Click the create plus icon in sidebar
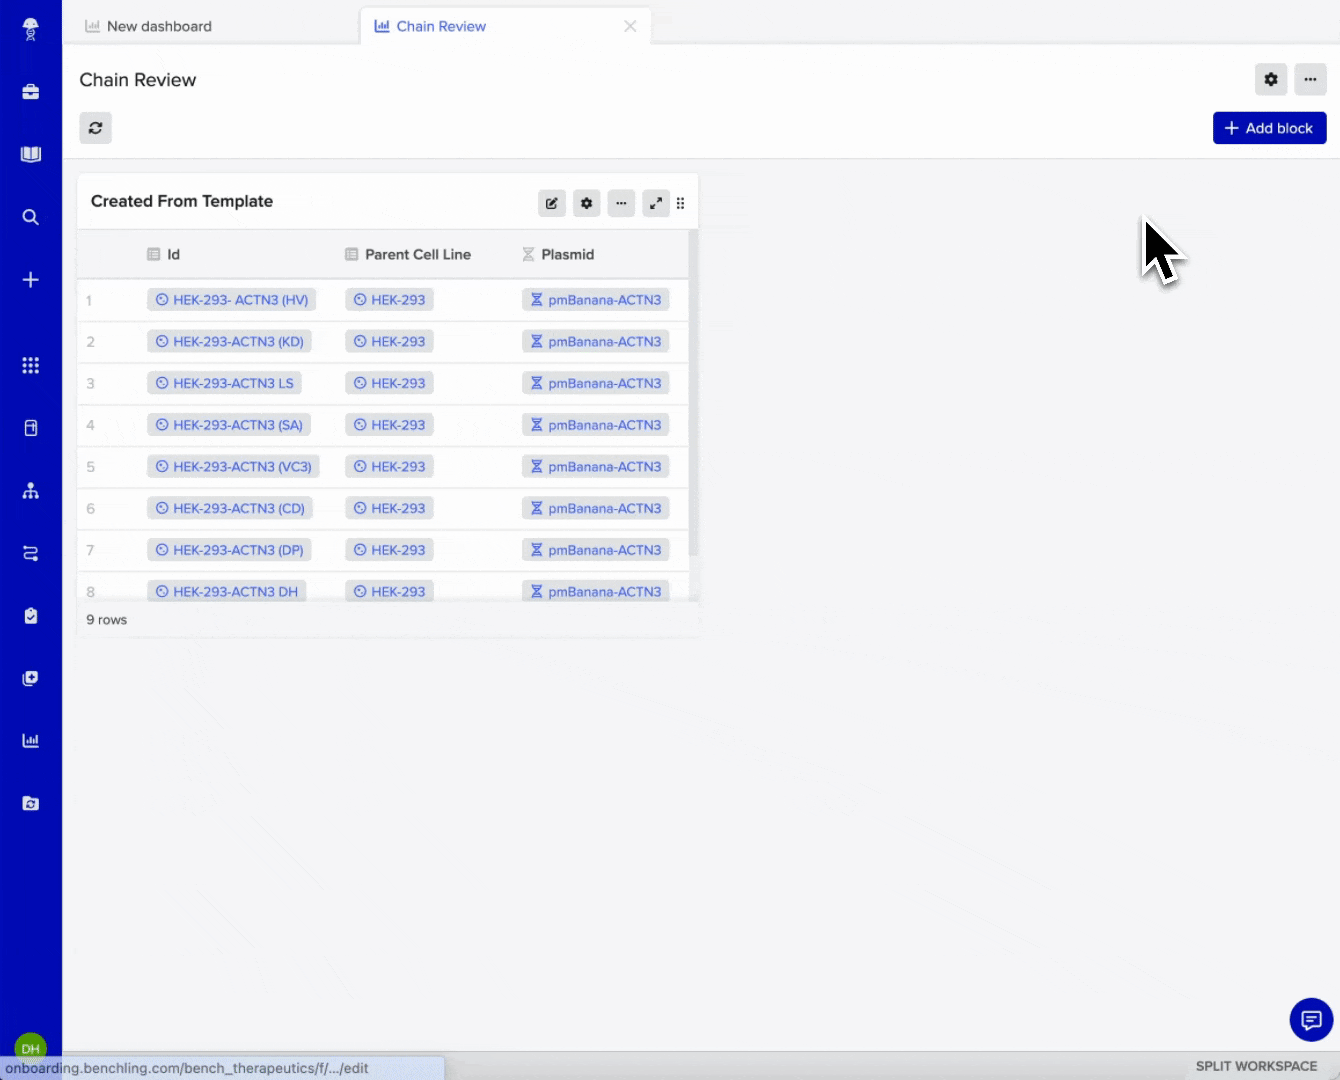Image resolution: width=1340 pixels, height=1080 pixels. coord(31,280)
